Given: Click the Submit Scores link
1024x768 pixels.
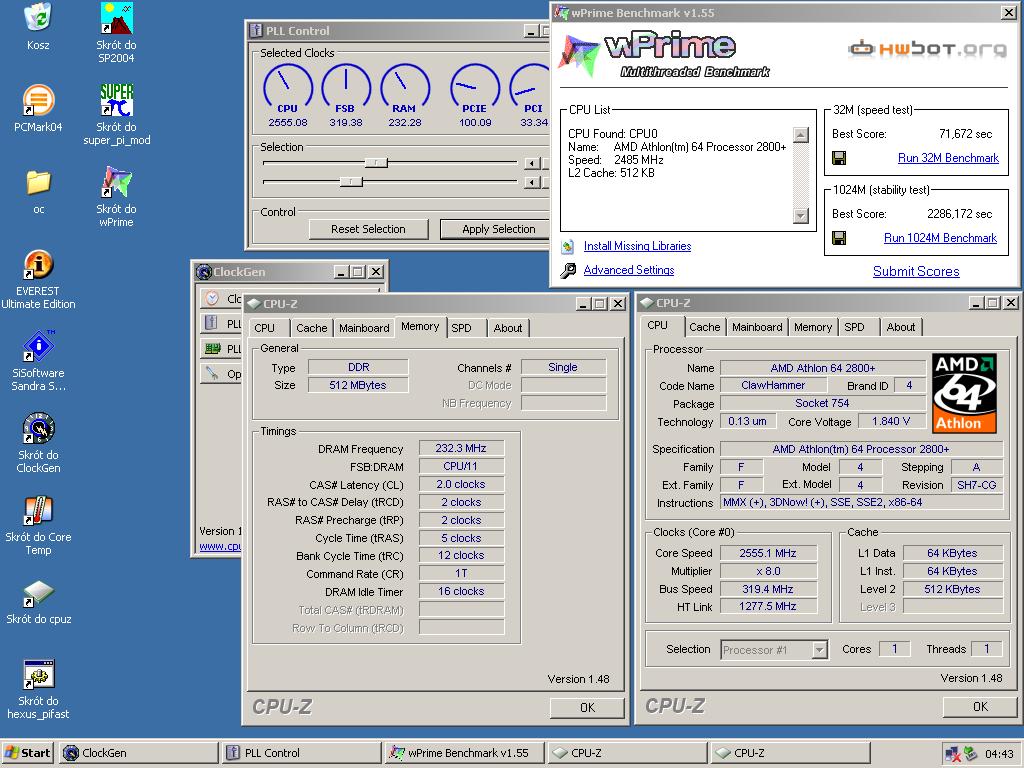Looking at the screenshot, I should click(x=916, y=272).
